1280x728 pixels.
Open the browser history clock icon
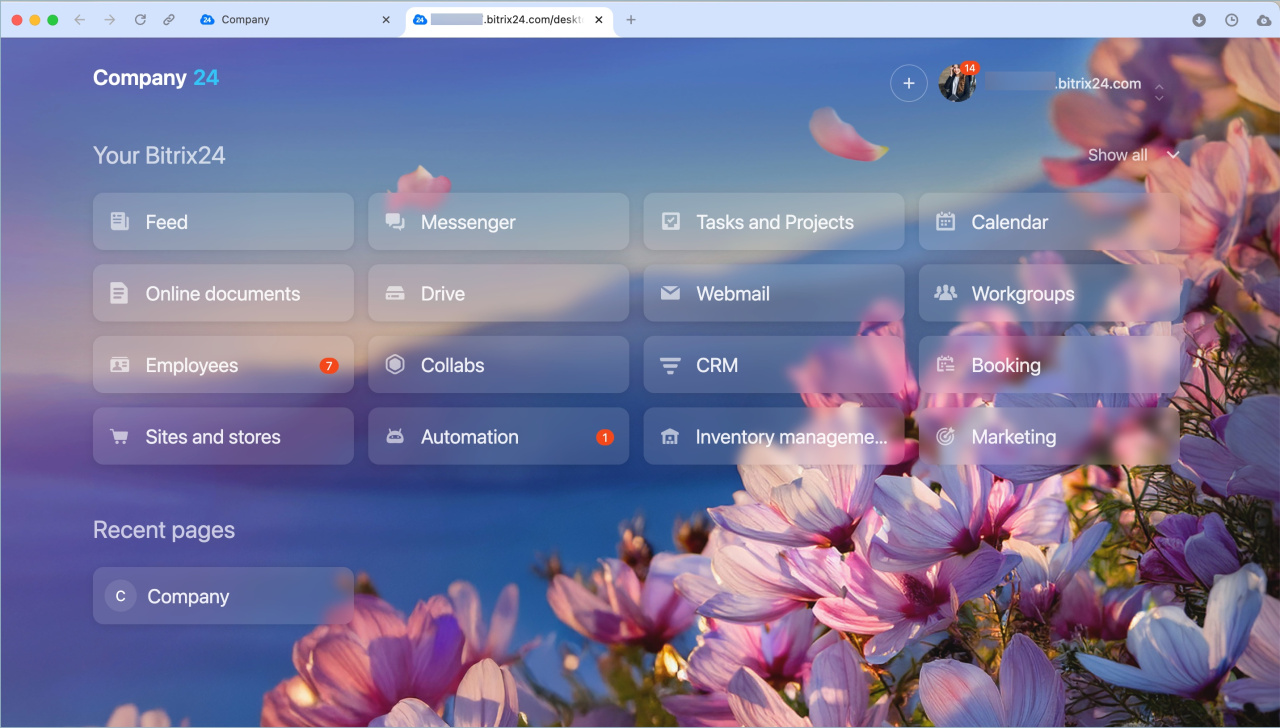point(1232,20)
